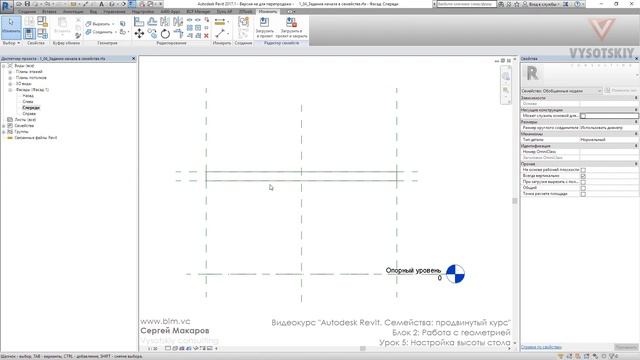Toggle Room Calculation Point checkbox
Viewport: 640px width, 360px height.
pyautogui.click(x=583, y=194)
